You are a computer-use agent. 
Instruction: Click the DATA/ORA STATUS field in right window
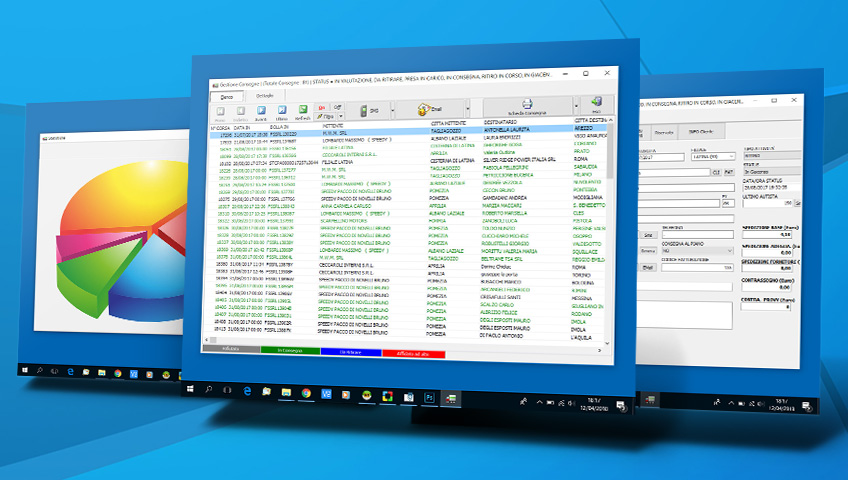772,187
